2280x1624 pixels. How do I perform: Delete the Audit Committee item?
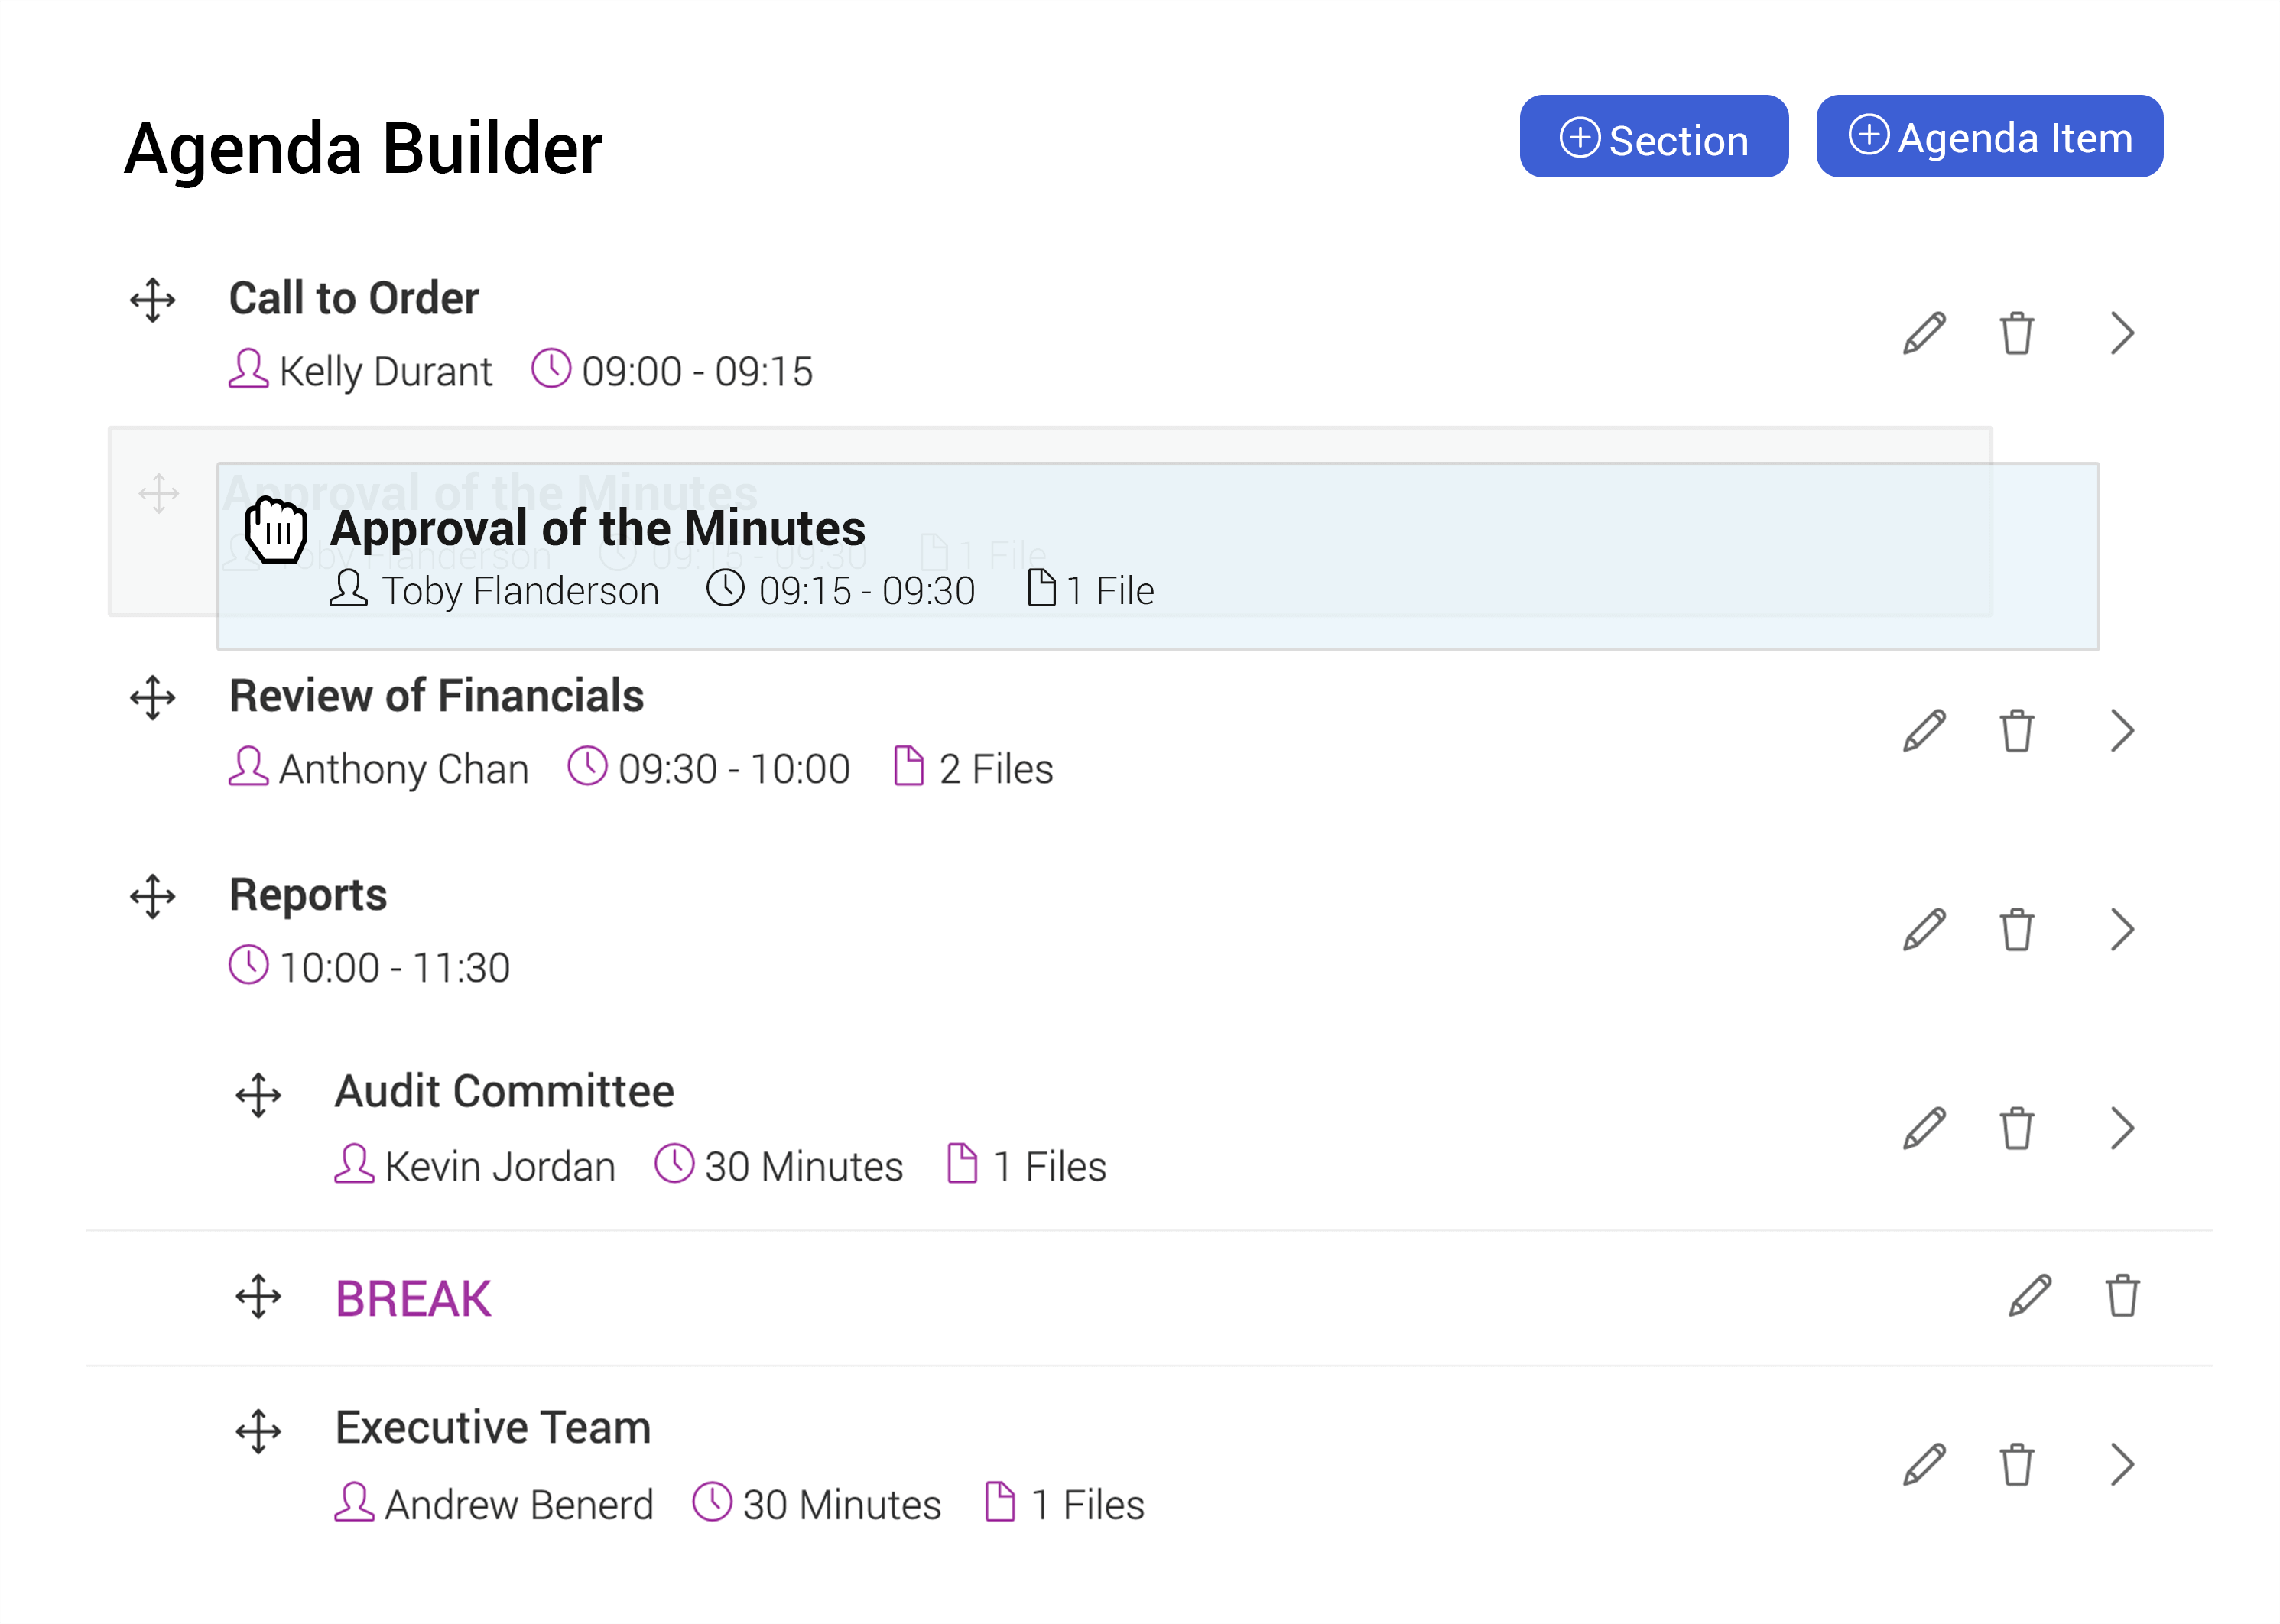(2016, 1128)
